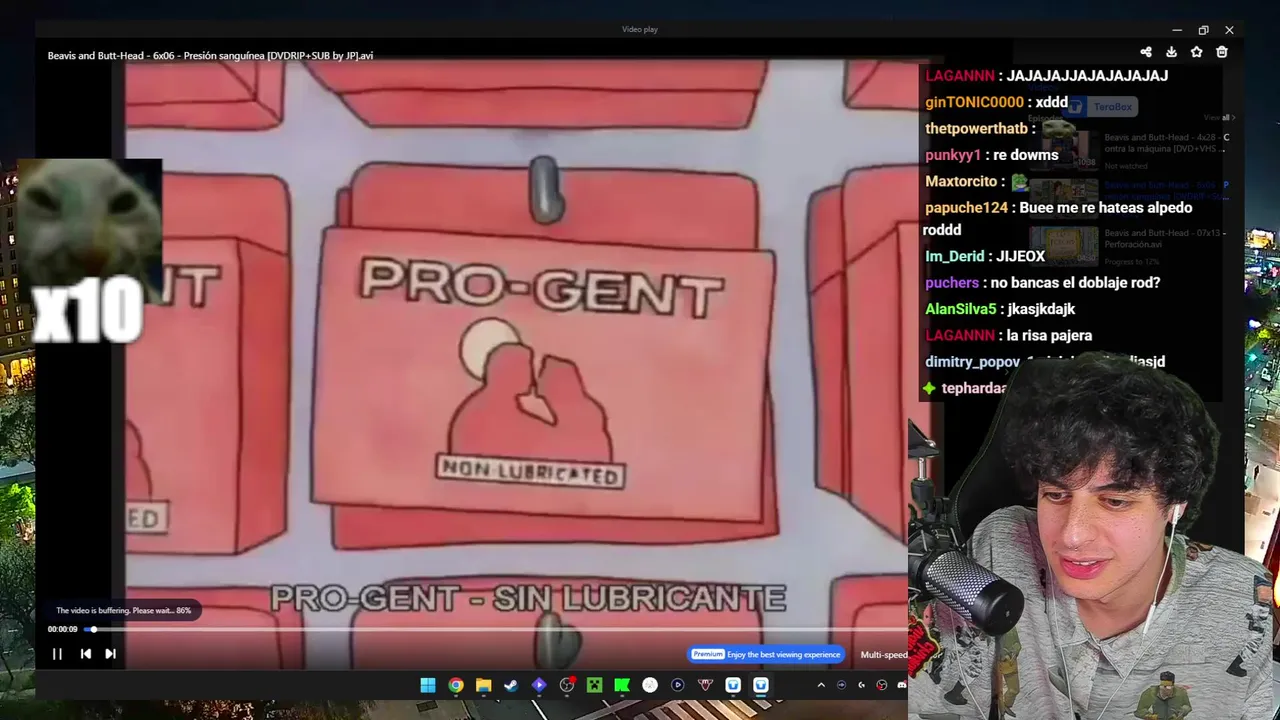Click the TeraBox logo in the side panel

1101,107
